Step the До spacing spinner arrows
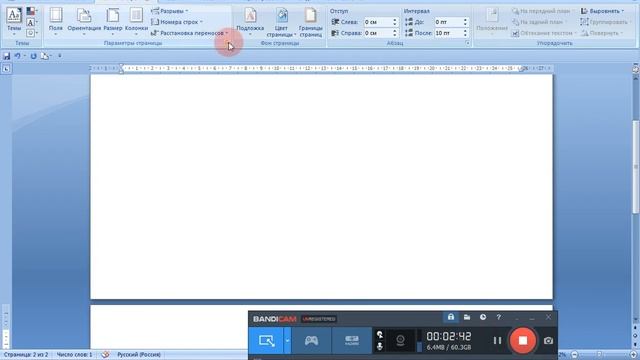Image resolution: width=640 pixels, height=360 pixels. point(465,22)
